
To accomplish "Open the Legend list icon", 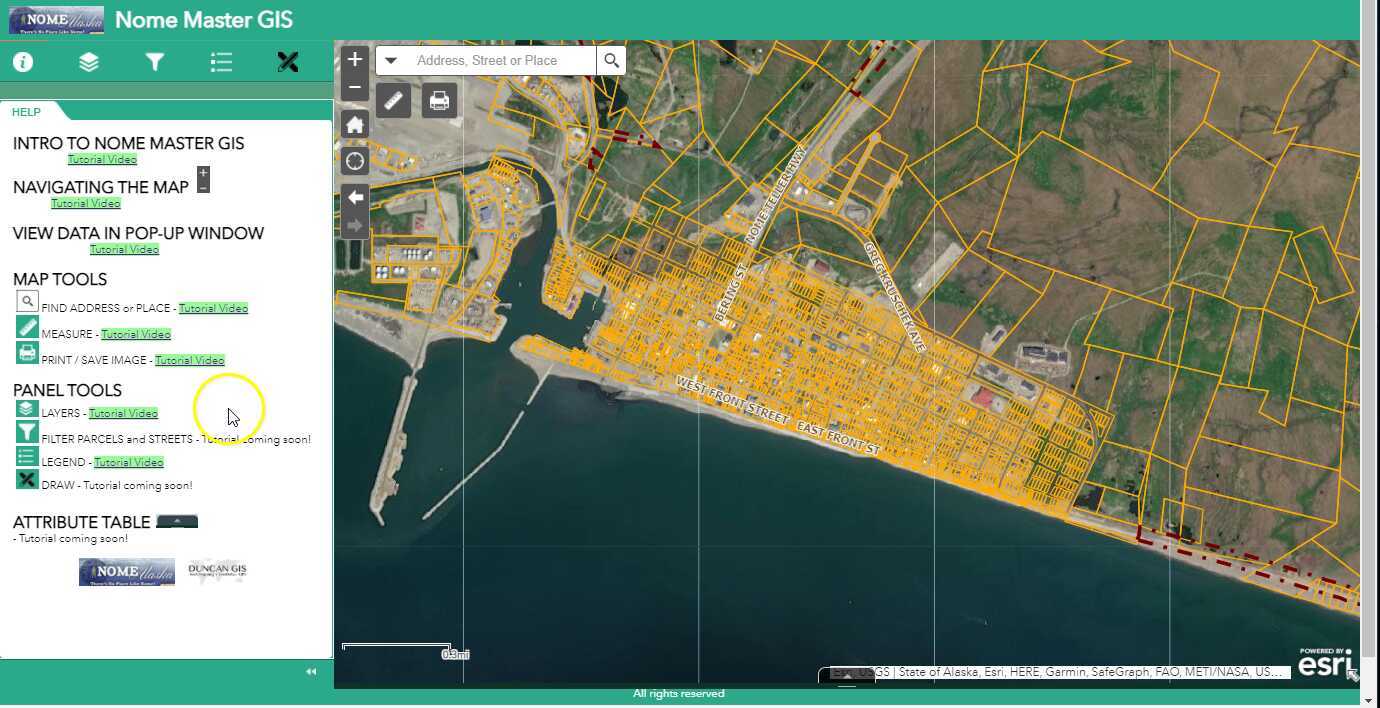I will coord(221,62).
